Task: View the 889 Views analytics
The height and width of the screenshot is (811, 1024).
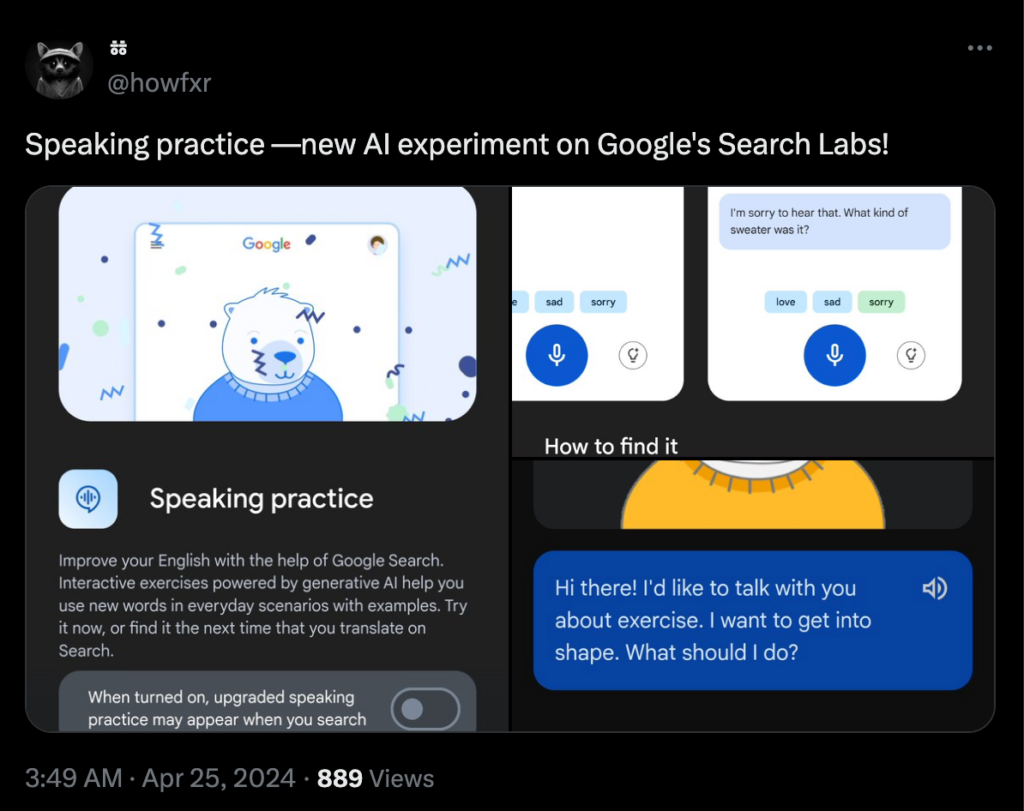Action: [375, 778]
